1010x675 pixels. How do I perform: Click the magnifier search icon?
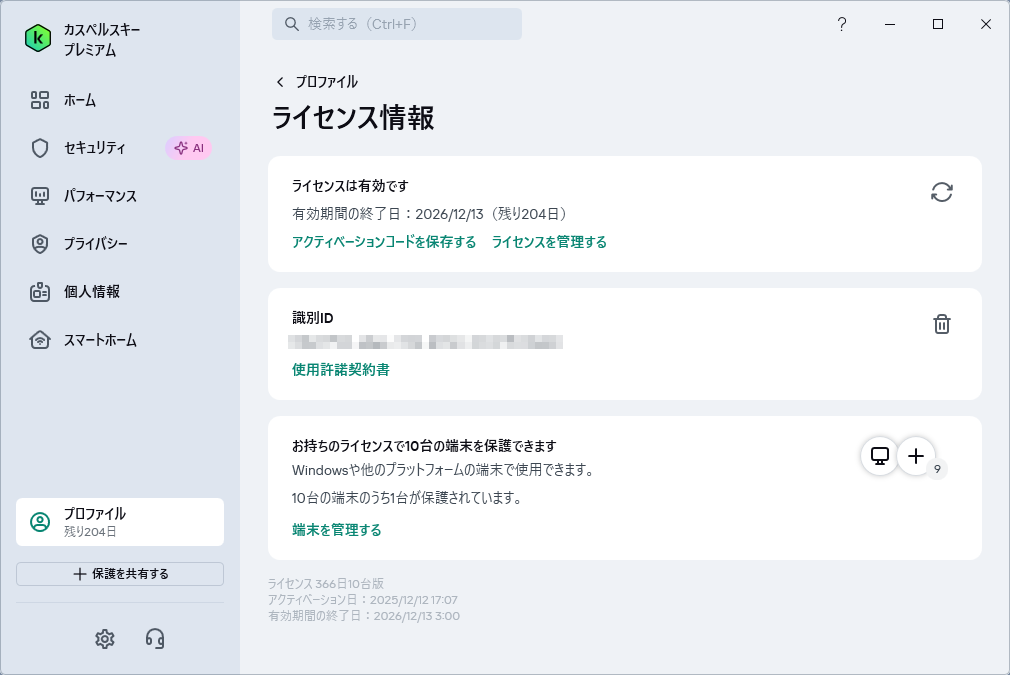click(292, 24)
